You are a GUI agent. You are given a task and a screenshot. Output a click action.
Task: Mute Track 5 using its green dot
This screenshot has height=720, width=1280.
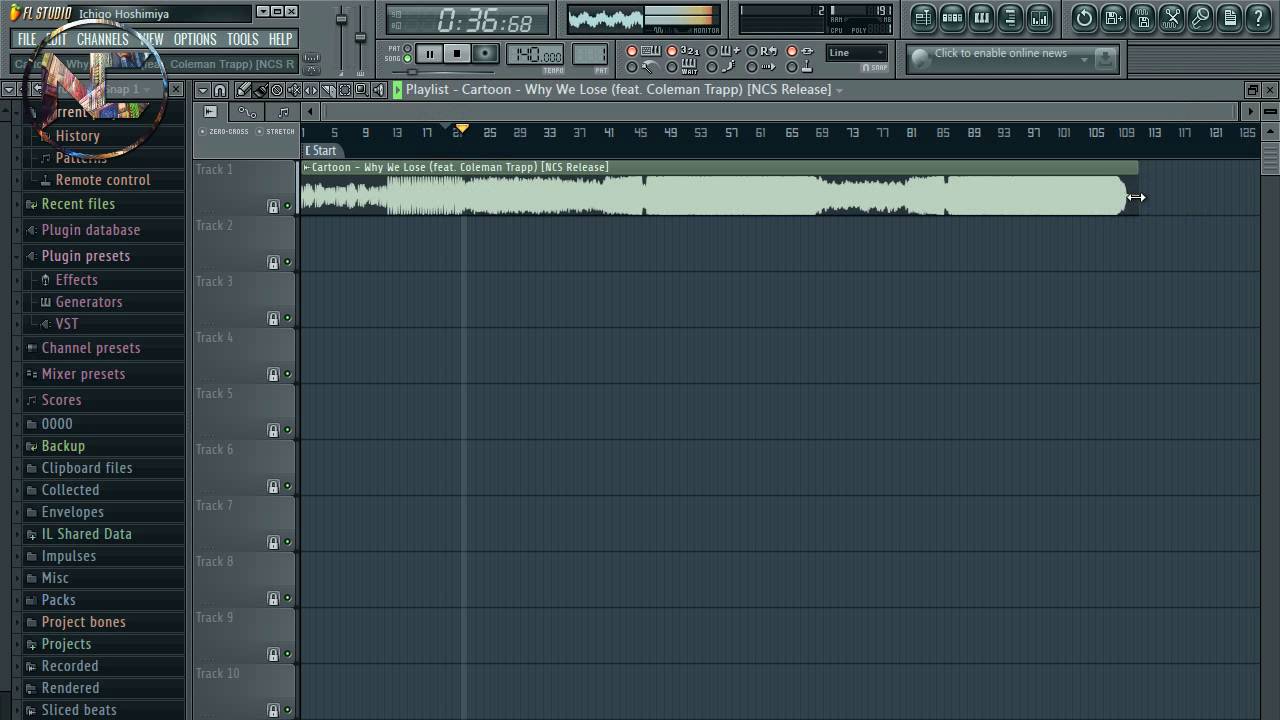pyautogui.click(x=288, y=430)
